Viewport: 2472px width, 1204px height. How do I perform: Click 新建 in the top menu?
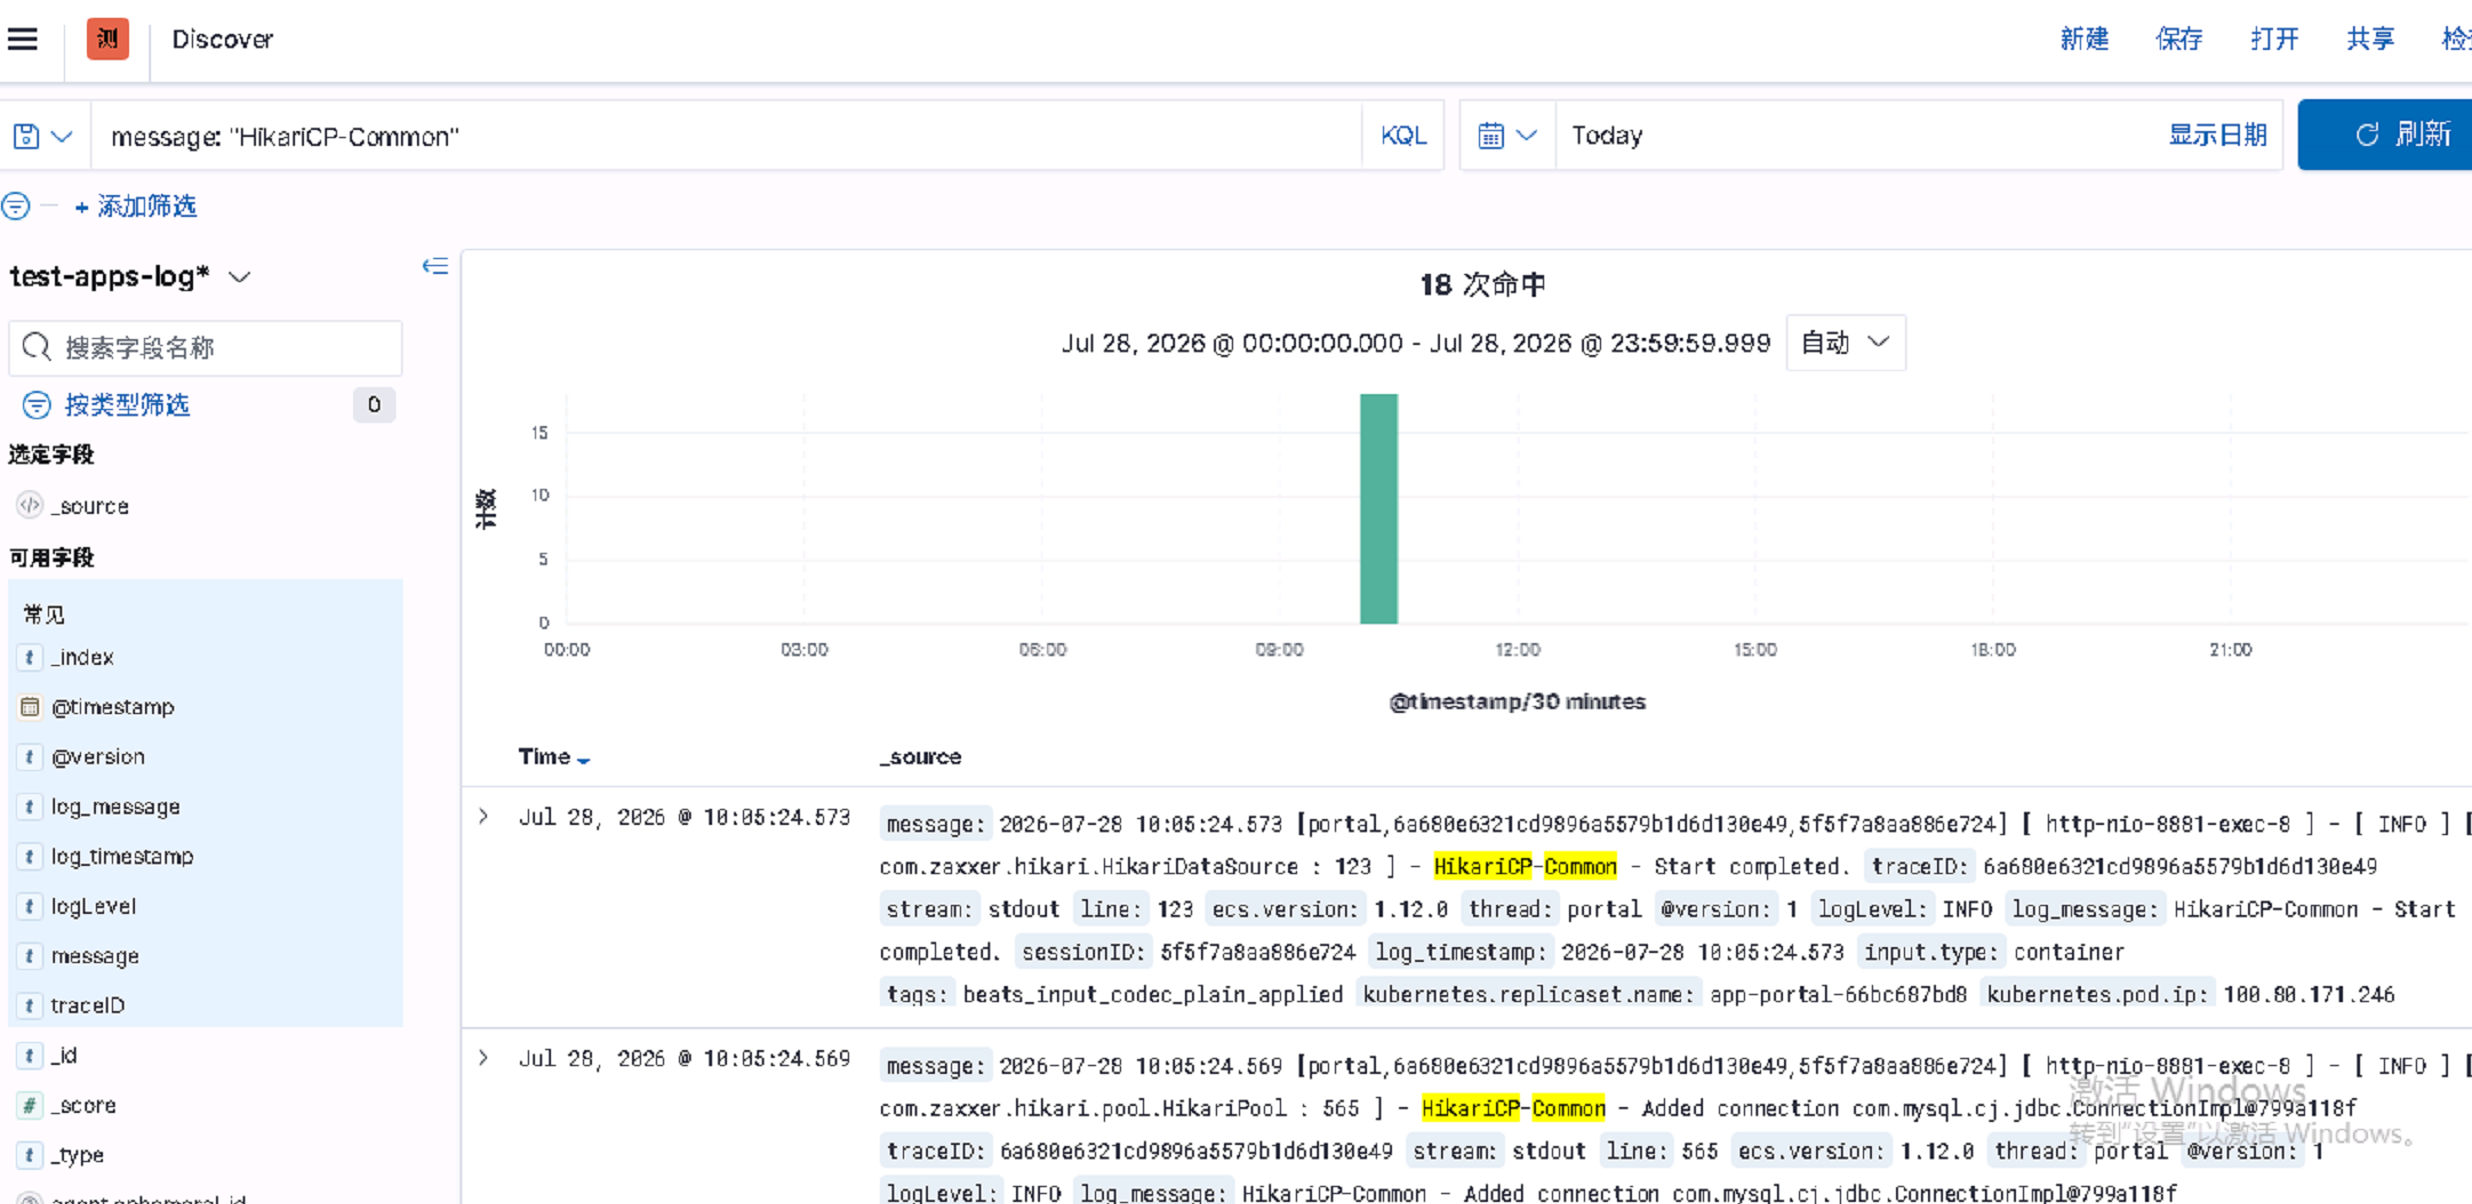click(2084, 39)
